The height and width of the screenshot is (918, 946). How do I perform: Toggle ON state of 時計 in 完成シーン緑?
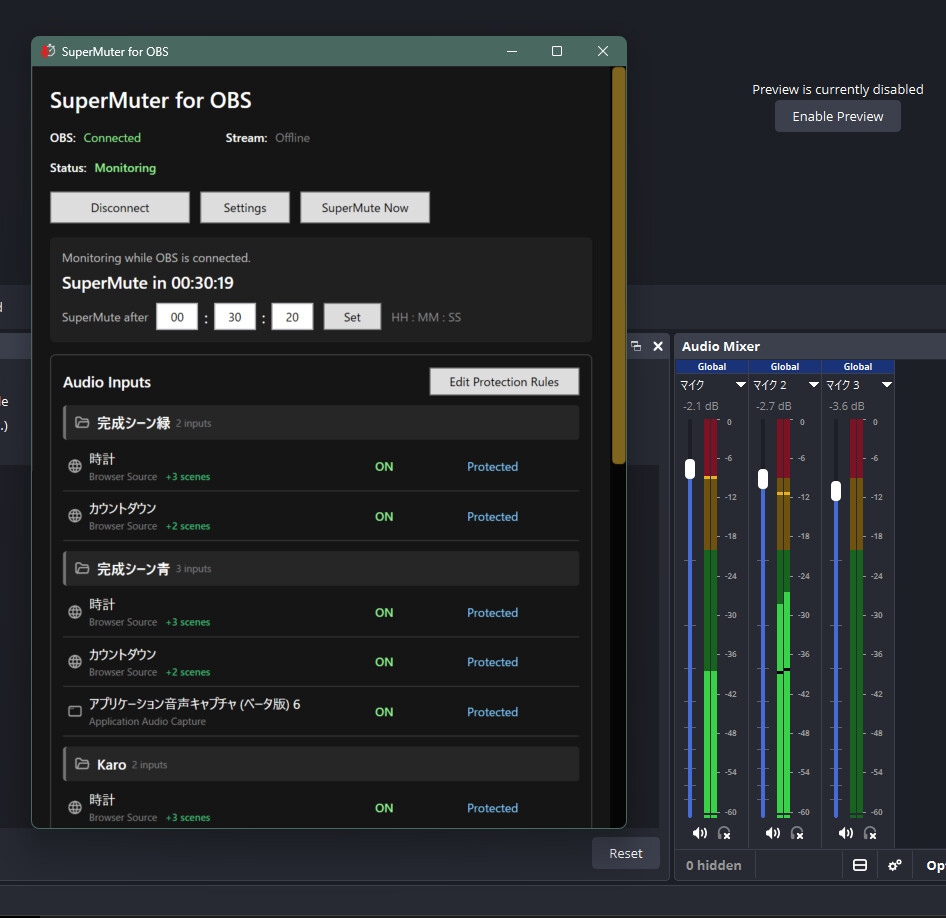384,466
